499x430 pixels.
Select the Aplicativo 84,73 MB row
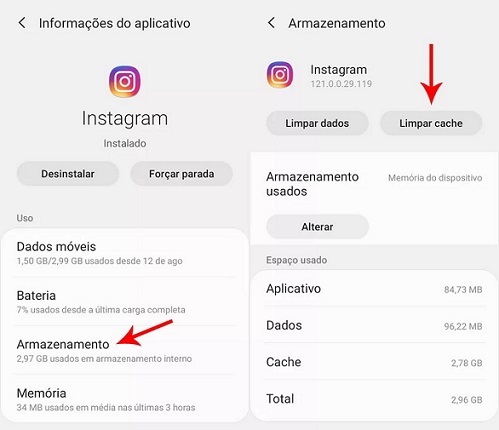[x=374, y=289]
